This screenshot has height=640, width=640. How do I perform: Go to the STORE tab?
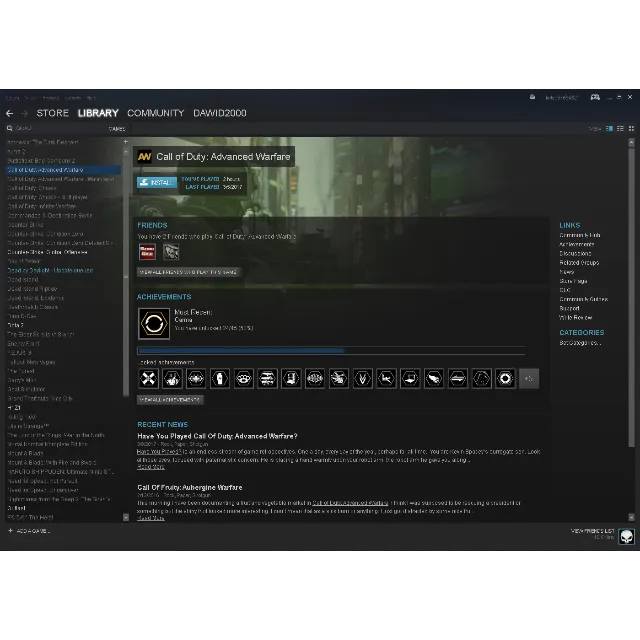pos(53,113)
